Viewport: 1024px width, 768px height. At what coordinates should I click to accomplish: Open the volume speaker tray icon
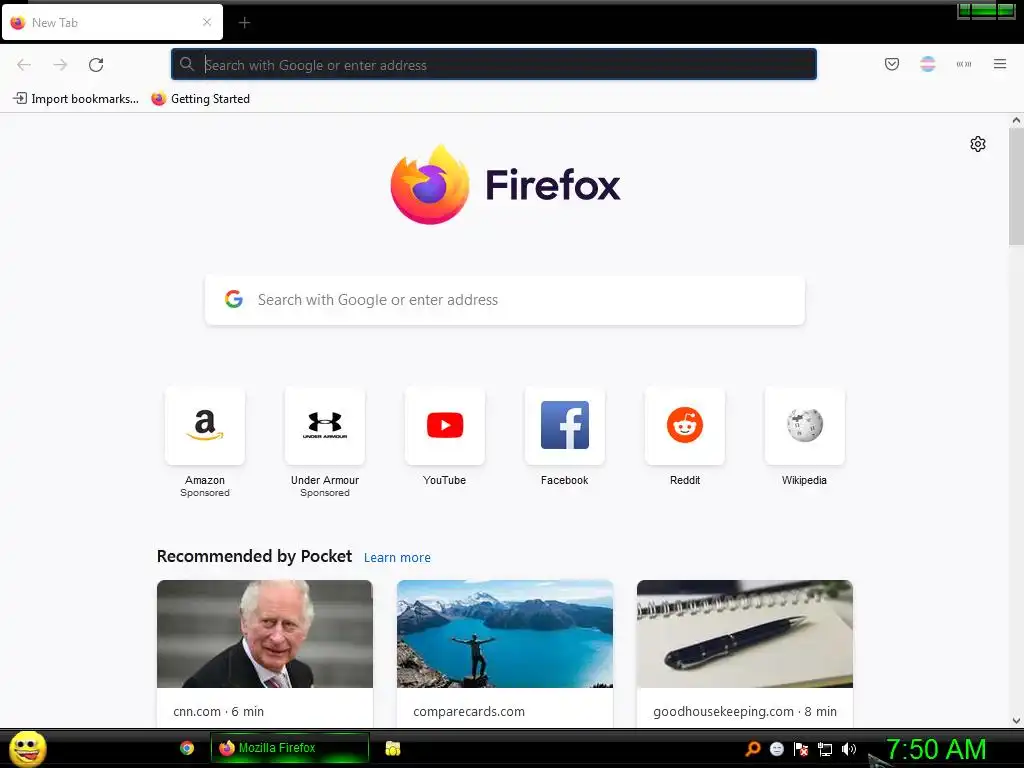pos(848,749)
